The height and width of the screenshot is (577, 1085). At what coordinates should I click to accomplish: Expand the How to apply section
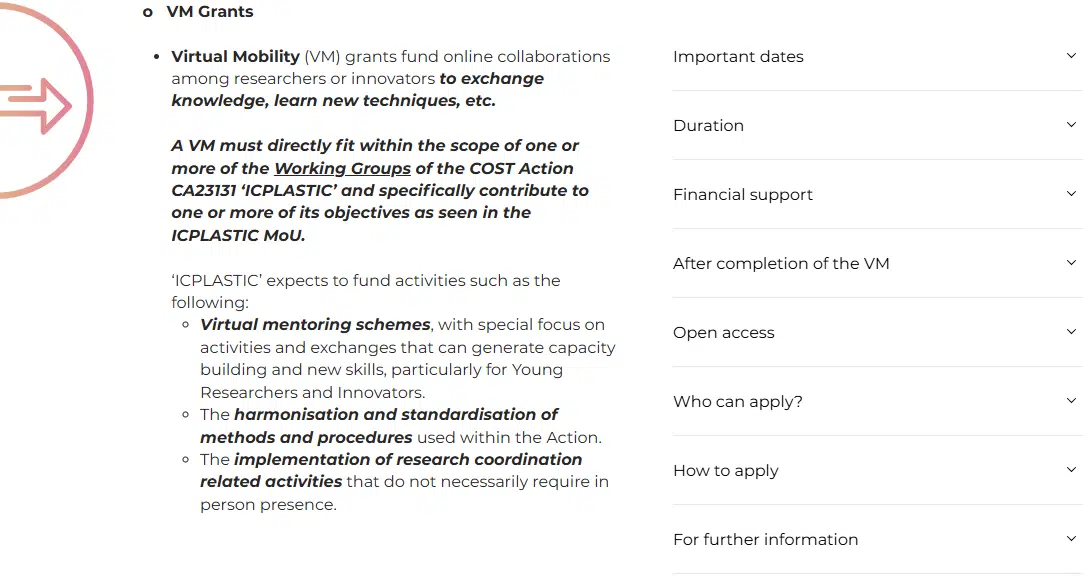click(x=726, y=469)
